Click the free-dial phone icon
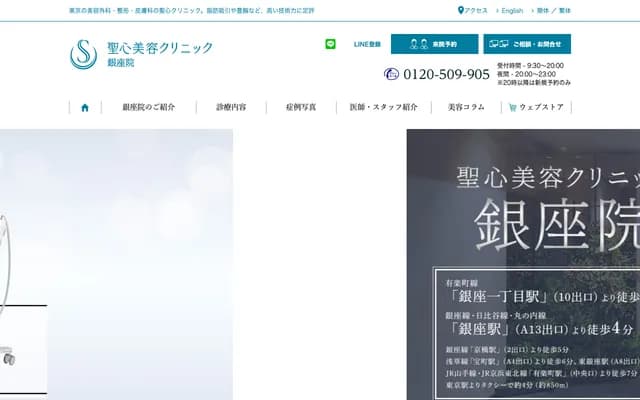Screen dimensions: 640x400 pos(392,74)
